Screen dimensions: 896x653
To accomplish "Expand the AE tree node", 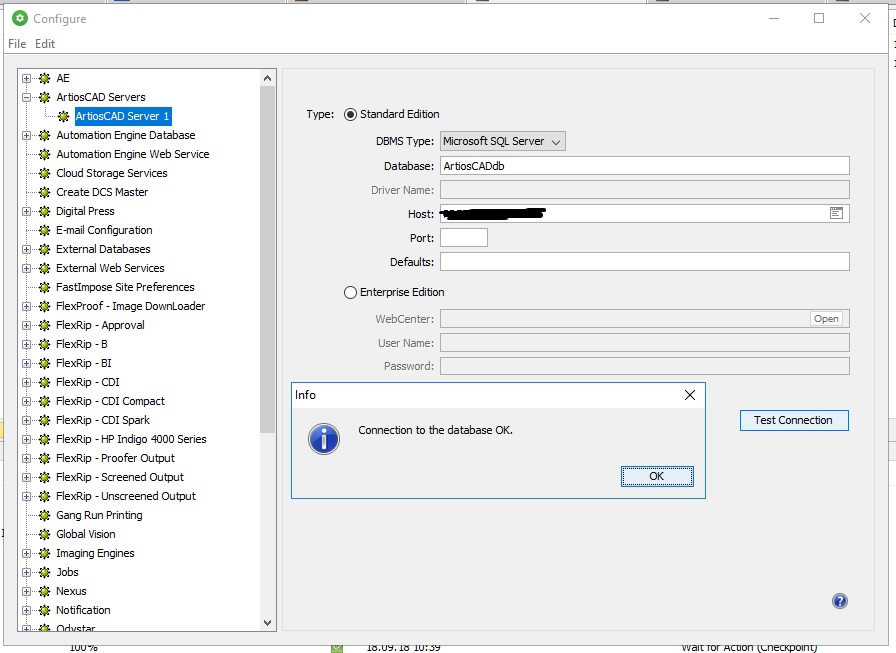I will coord(26,78).
